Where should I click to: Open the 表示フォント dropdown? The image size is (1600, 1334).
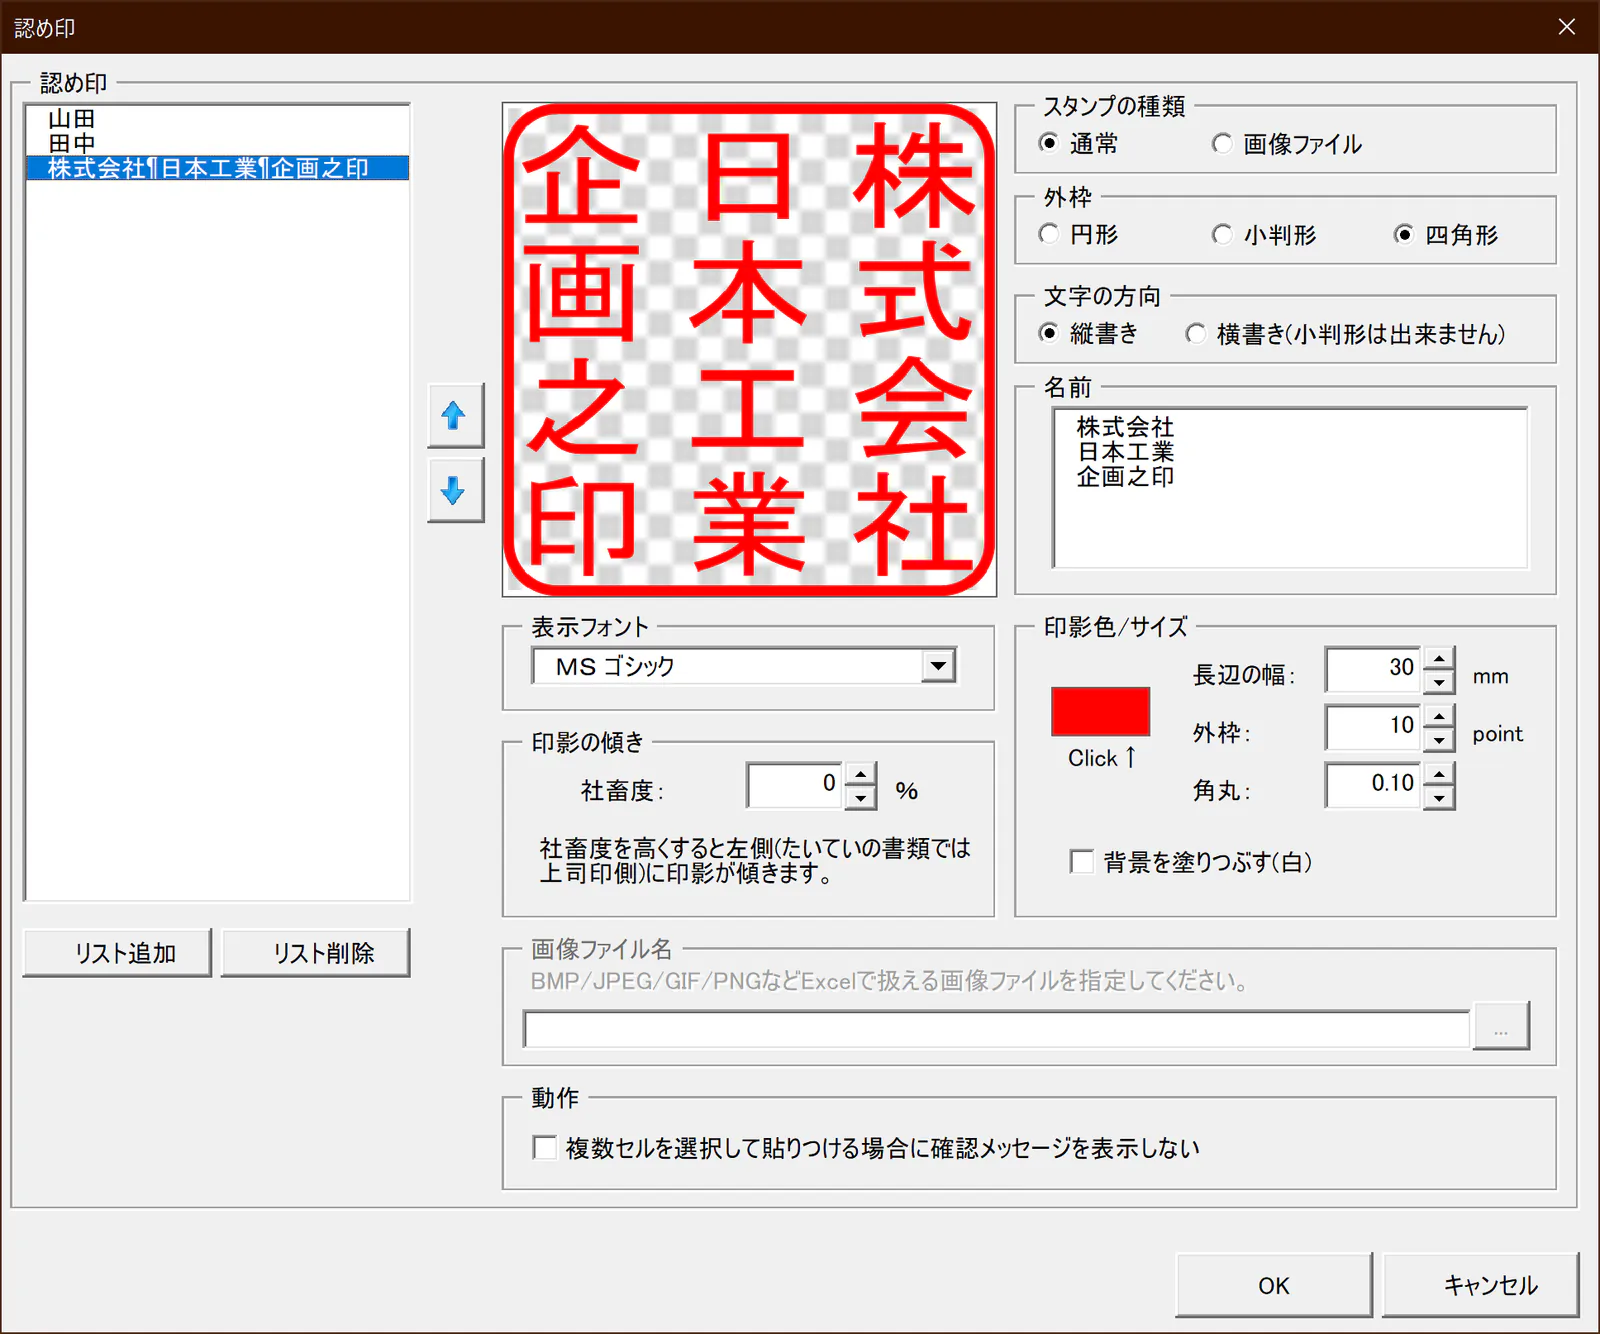(938, 666)
